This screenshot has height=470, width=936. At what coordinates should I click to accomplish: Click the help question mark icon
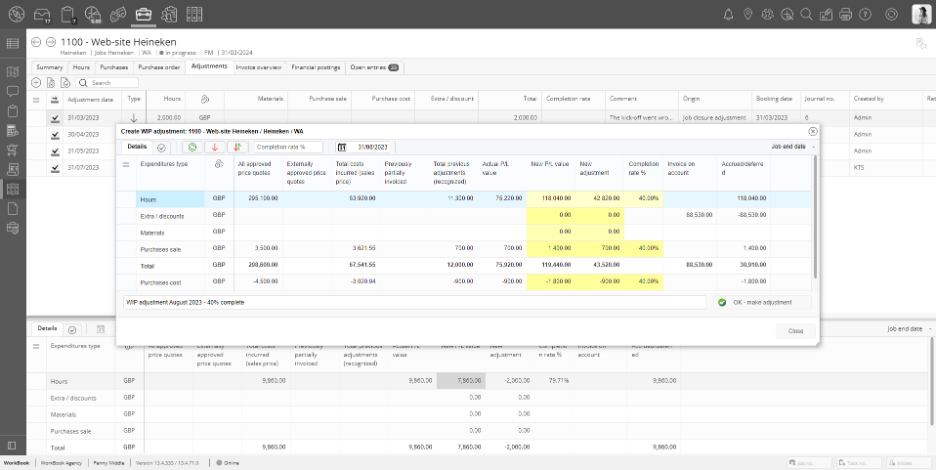(864, 14)
